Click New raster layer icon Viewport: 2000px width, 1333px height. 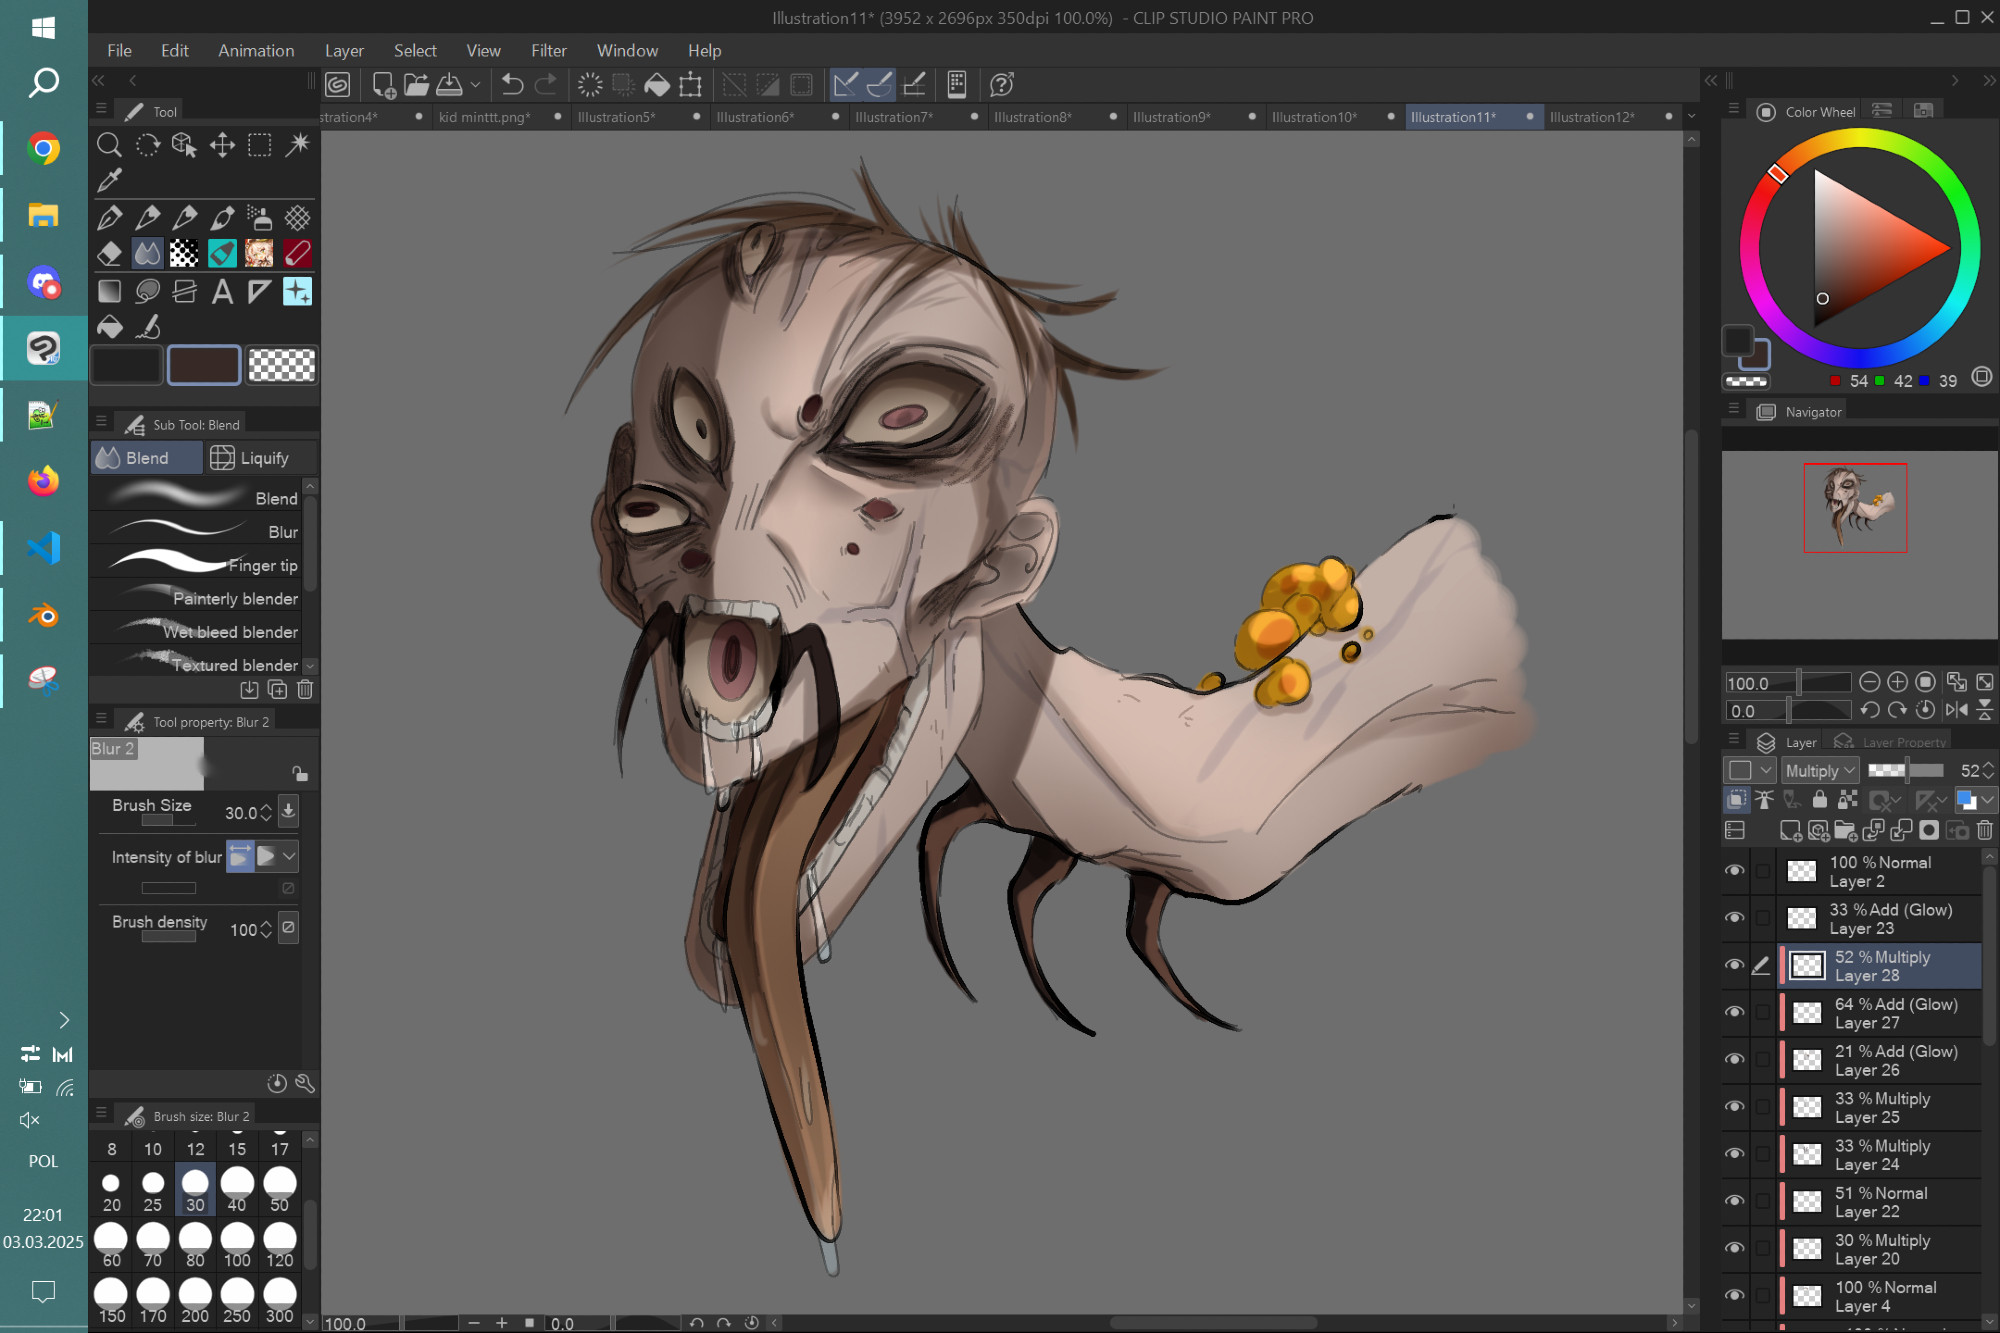[1791, 830]
